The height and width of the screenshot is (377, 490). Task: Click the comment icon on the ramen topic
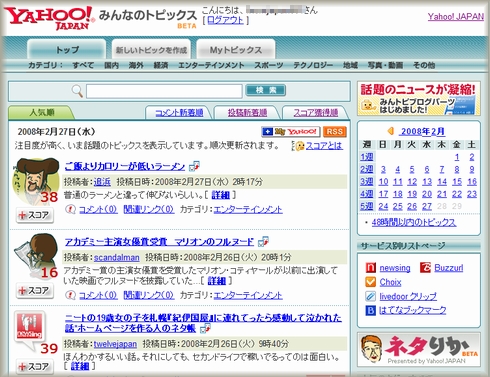coord(70,209)
